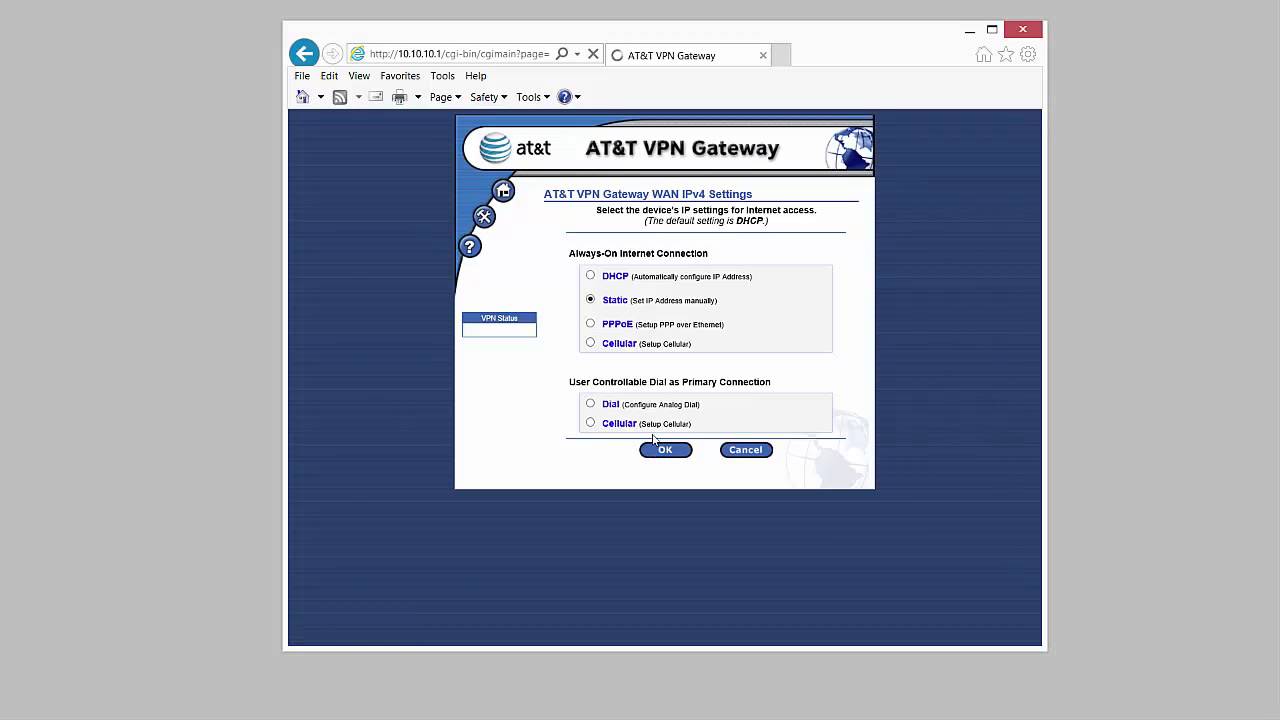This screenshot has width=1280, height=720.
Task: Click the Static label text
Action: 615,300
